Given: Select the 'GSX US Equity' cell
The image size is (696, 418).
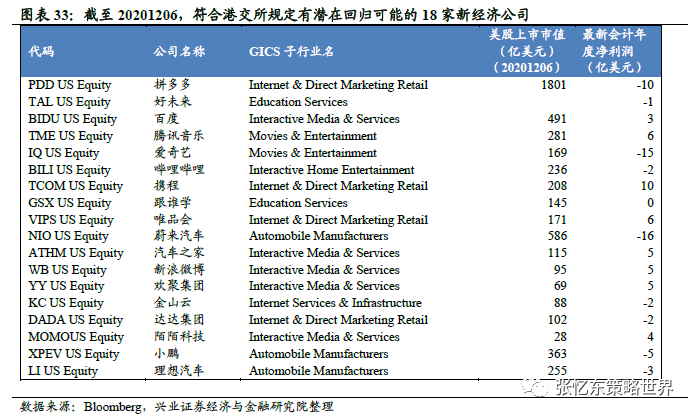Looking at the screenshot, I should coord(70,203).
